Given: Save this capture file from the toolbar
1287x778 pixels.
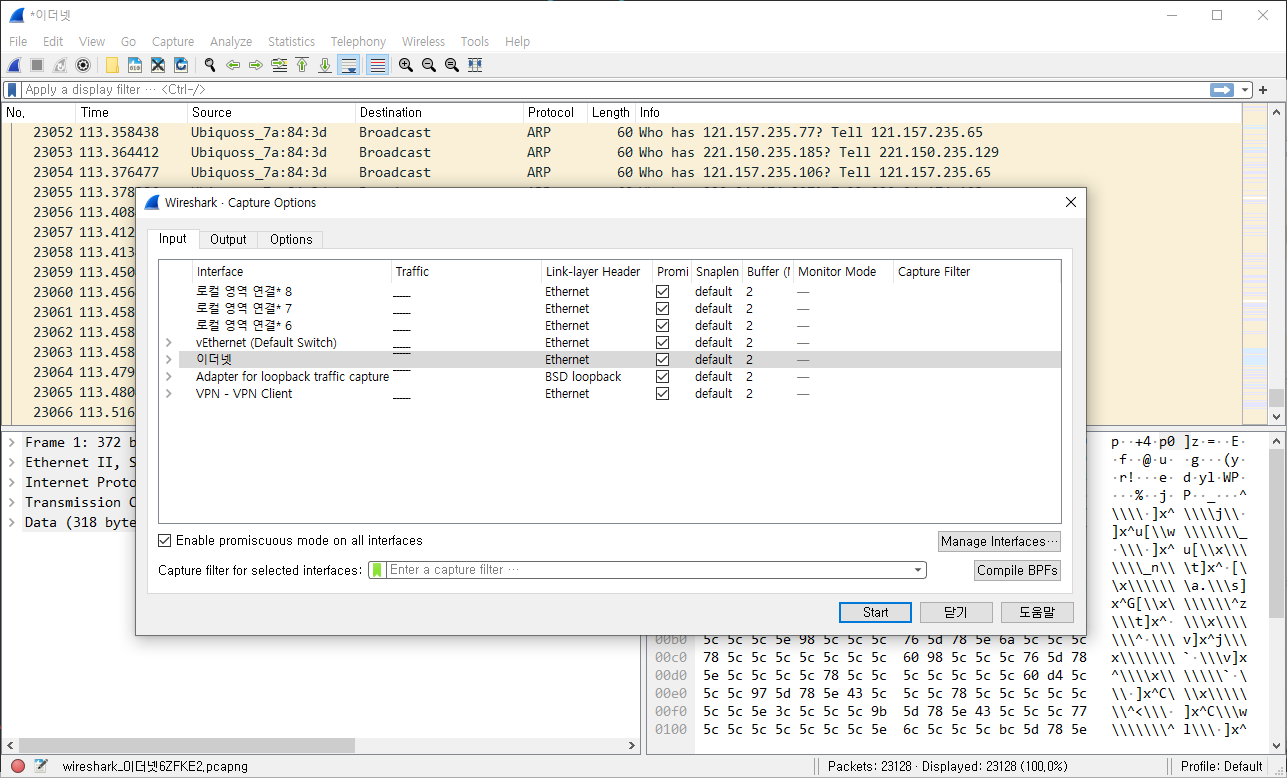Looking at the screenshot, I should click(x=135, y=65).
